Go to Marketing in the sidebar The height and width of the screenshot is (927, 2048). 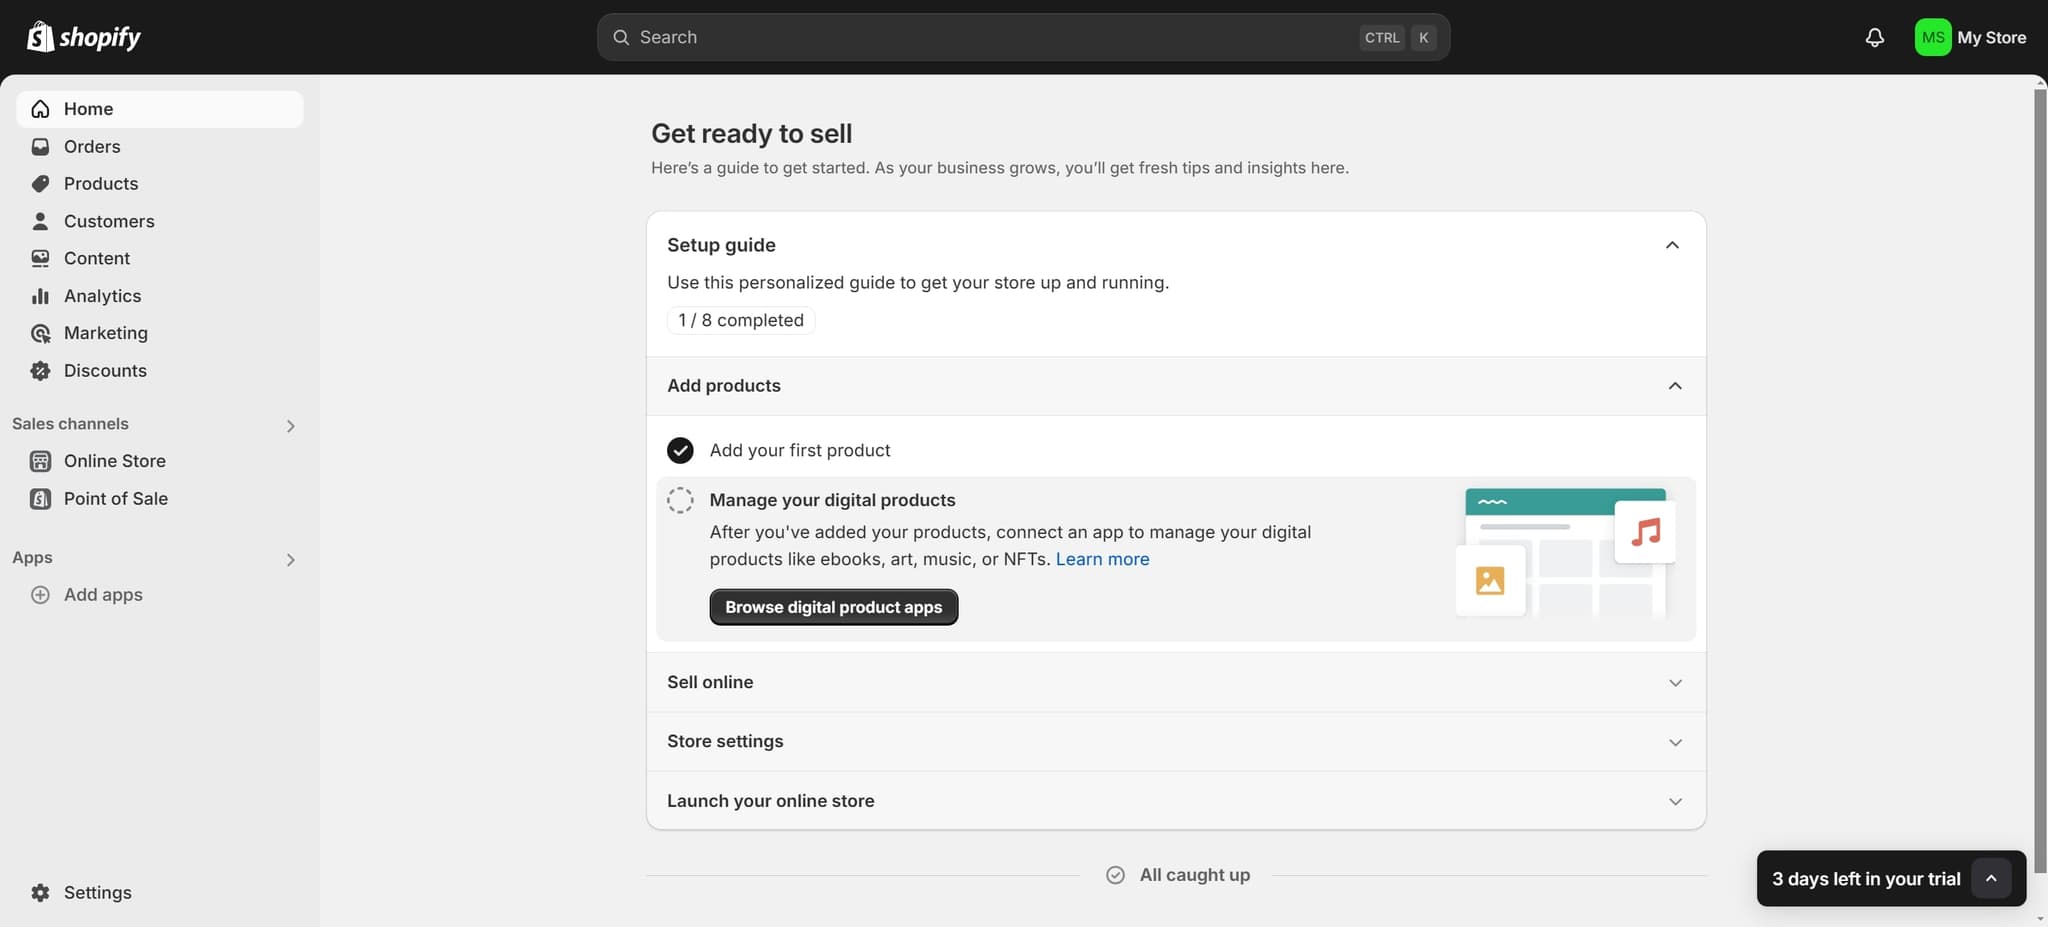tap(106, 333)
